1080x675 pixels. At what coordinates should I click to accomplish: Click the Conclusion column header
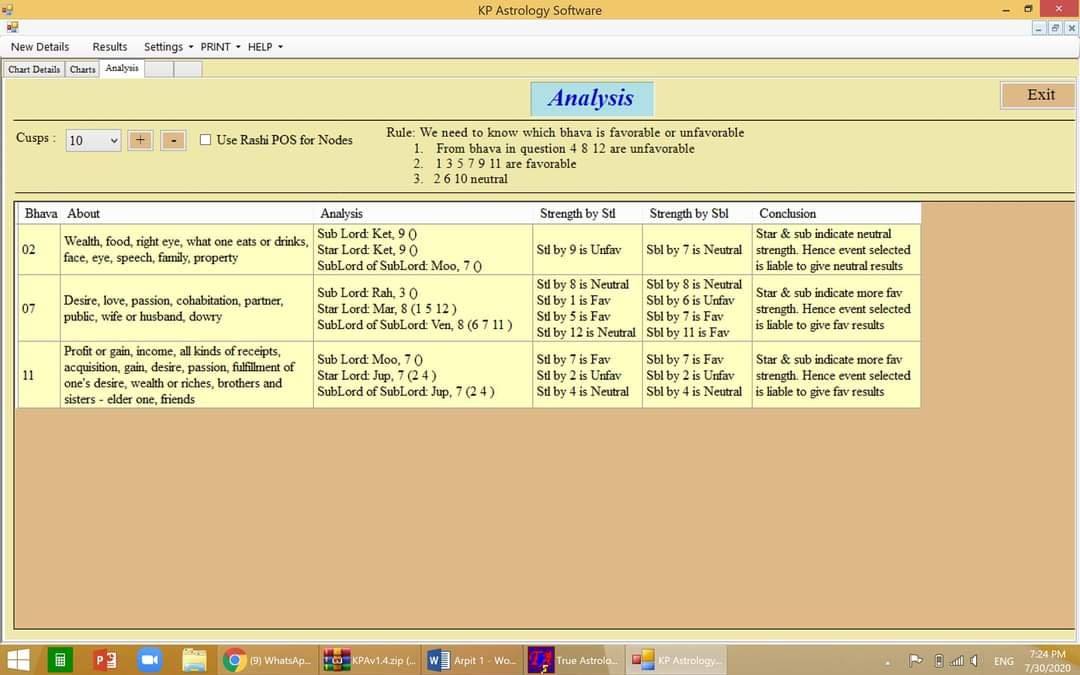coord(836,214)
